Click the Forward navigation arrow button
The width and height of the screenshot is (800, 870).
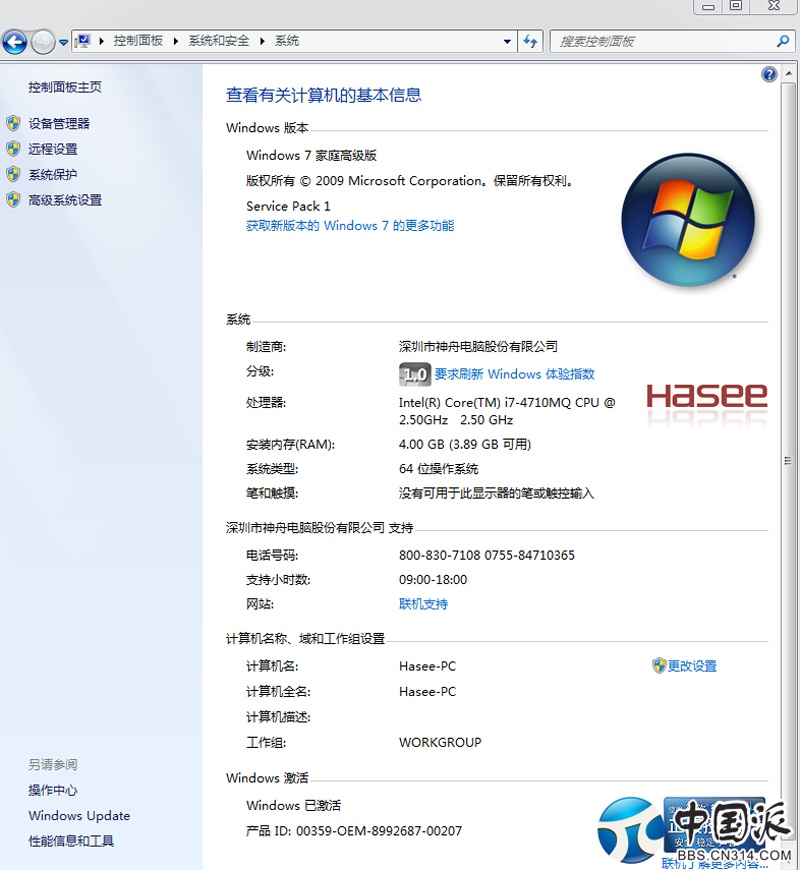[x=43, y=42]
